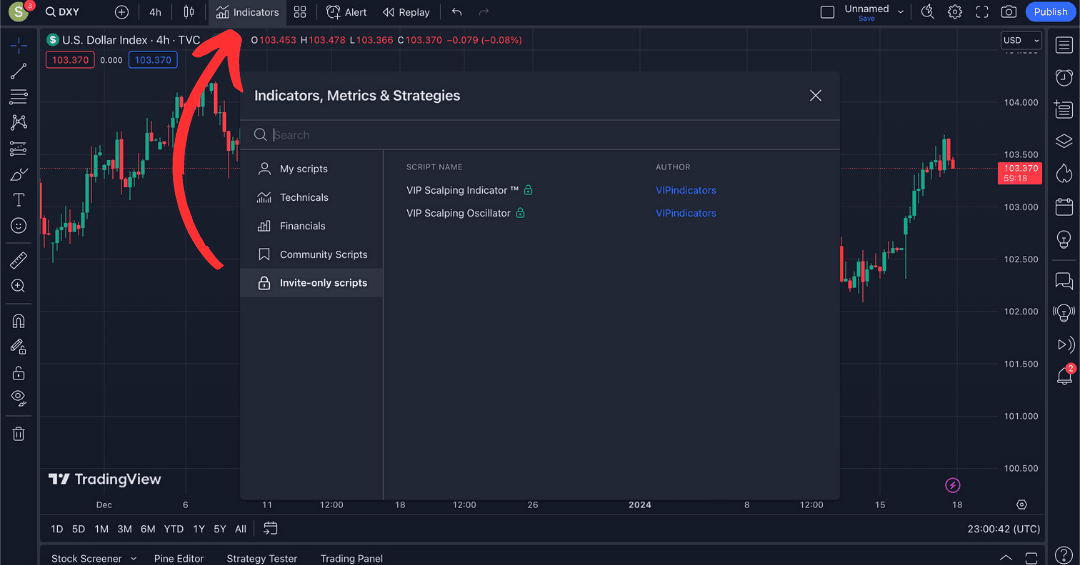
Task: Select Community Scripts category
Action: (x=312, y=254)
